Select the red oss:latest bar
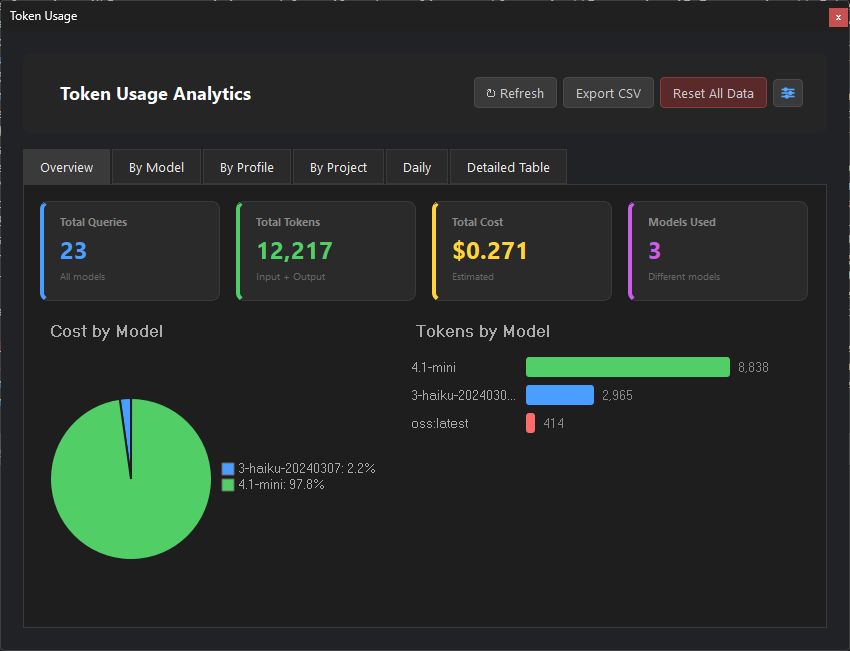 click(529, 423)
